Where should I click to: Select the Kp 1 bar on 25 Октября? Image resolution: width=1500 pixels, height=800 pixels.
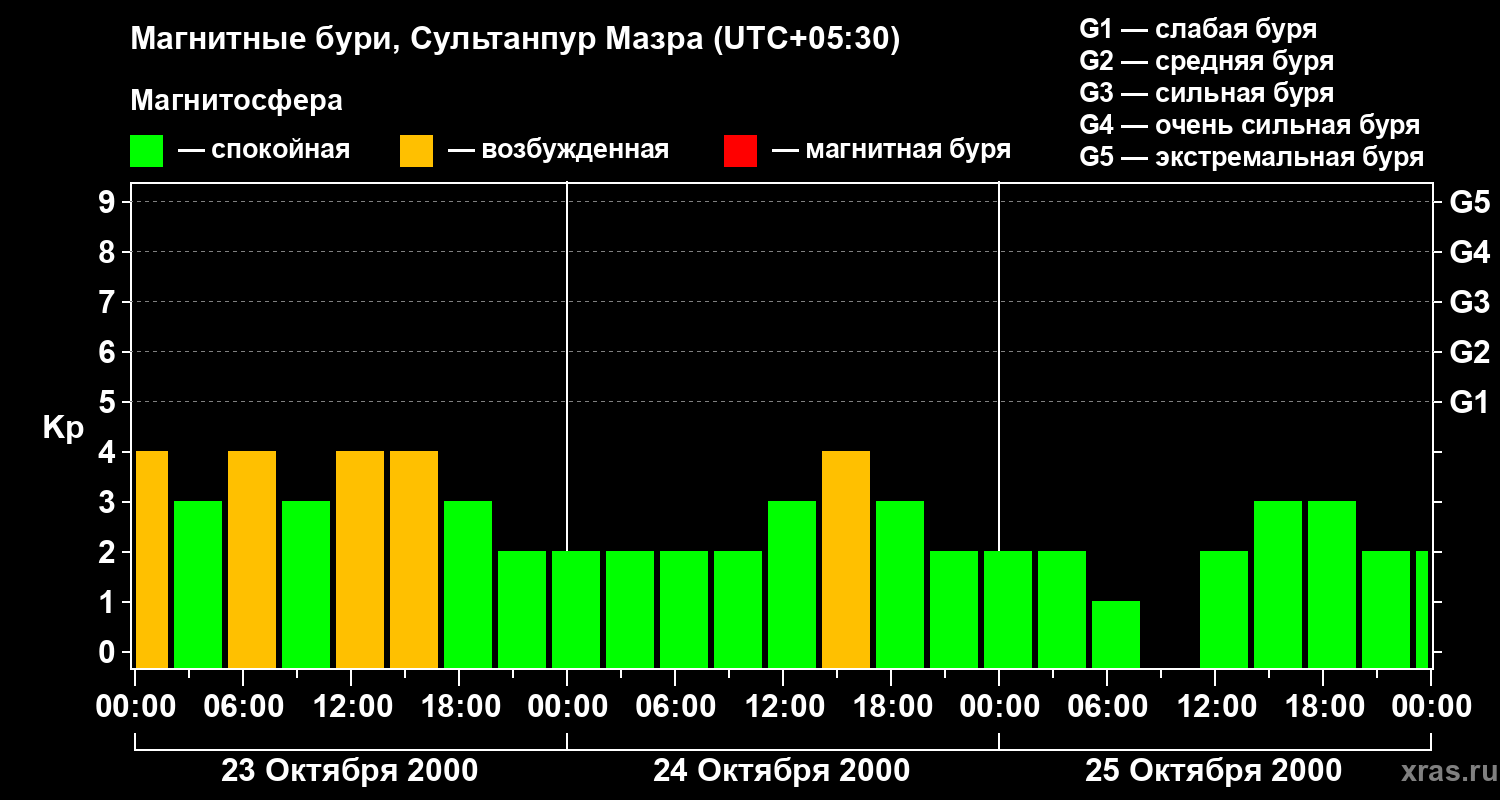(x=1116, y=635)
